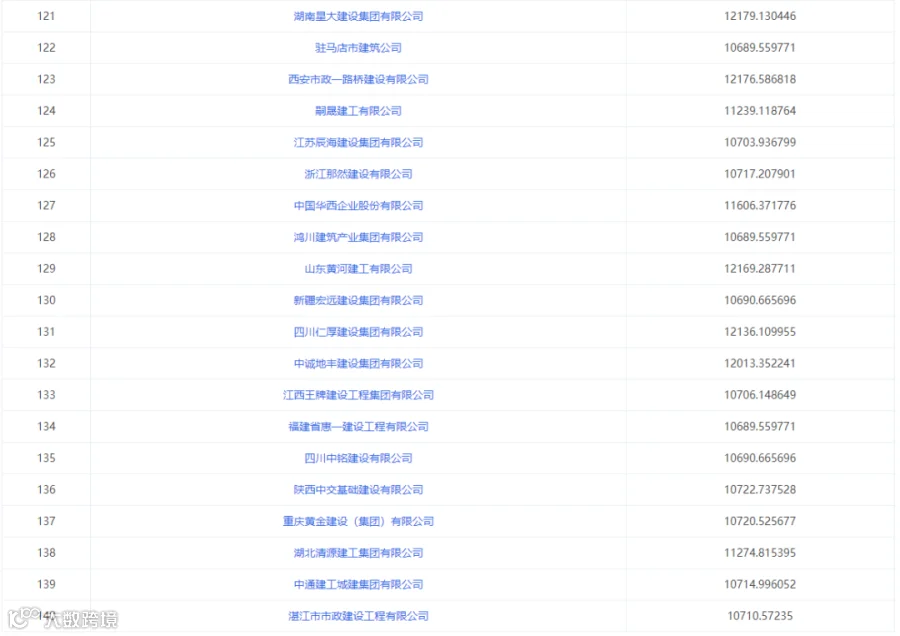Open the 四川仁厚建设集团有限公司 link
The height and width of the screenshot is (636, 900).
358,332
